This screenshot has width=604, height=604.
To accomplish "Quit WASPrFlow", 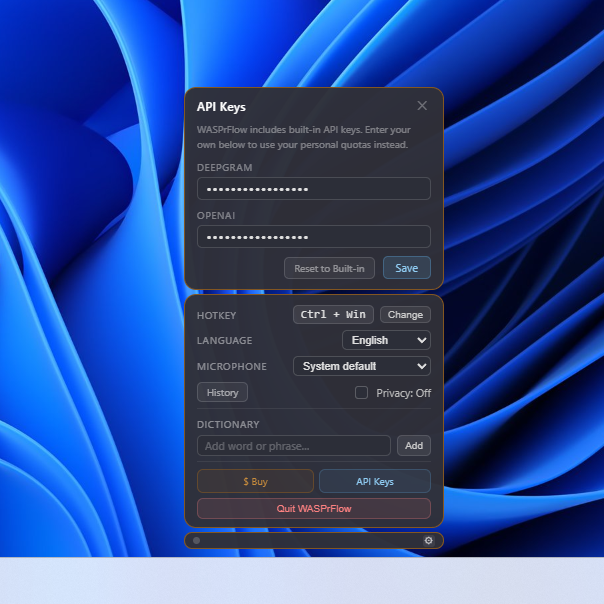I will pos(314,508).
